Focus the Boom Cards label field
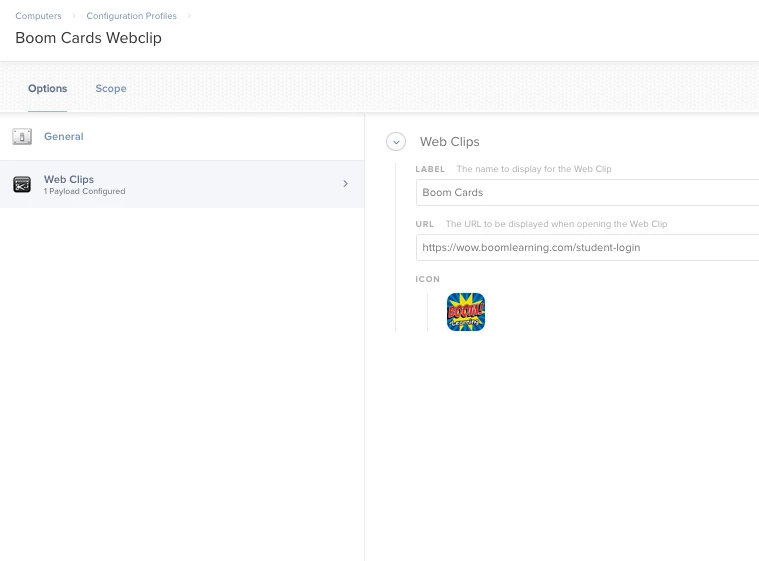This screenshot has height=561, width=759. 587,193
